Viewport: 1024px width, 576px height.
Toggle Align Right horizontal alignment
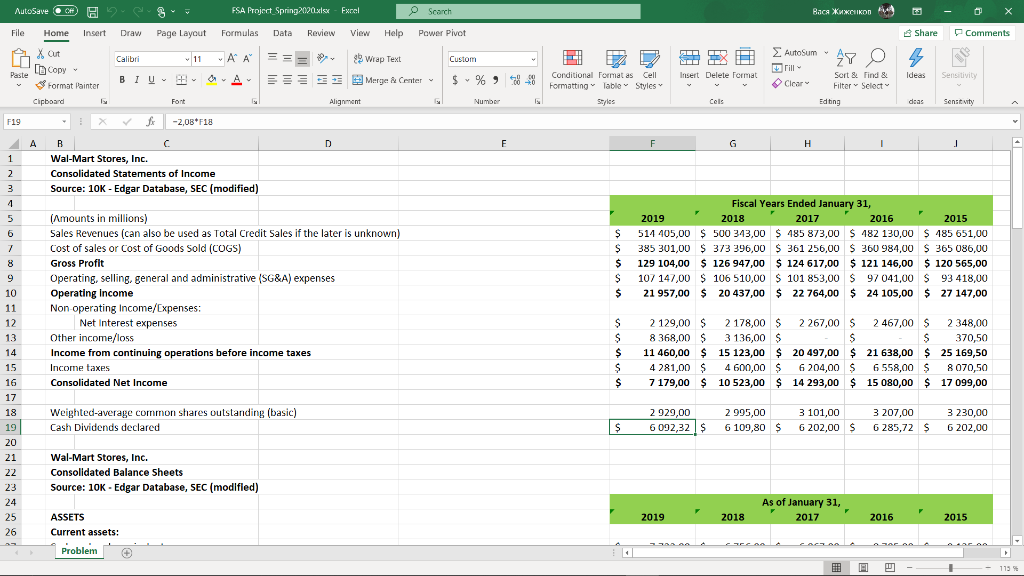(x=302, y=80)
